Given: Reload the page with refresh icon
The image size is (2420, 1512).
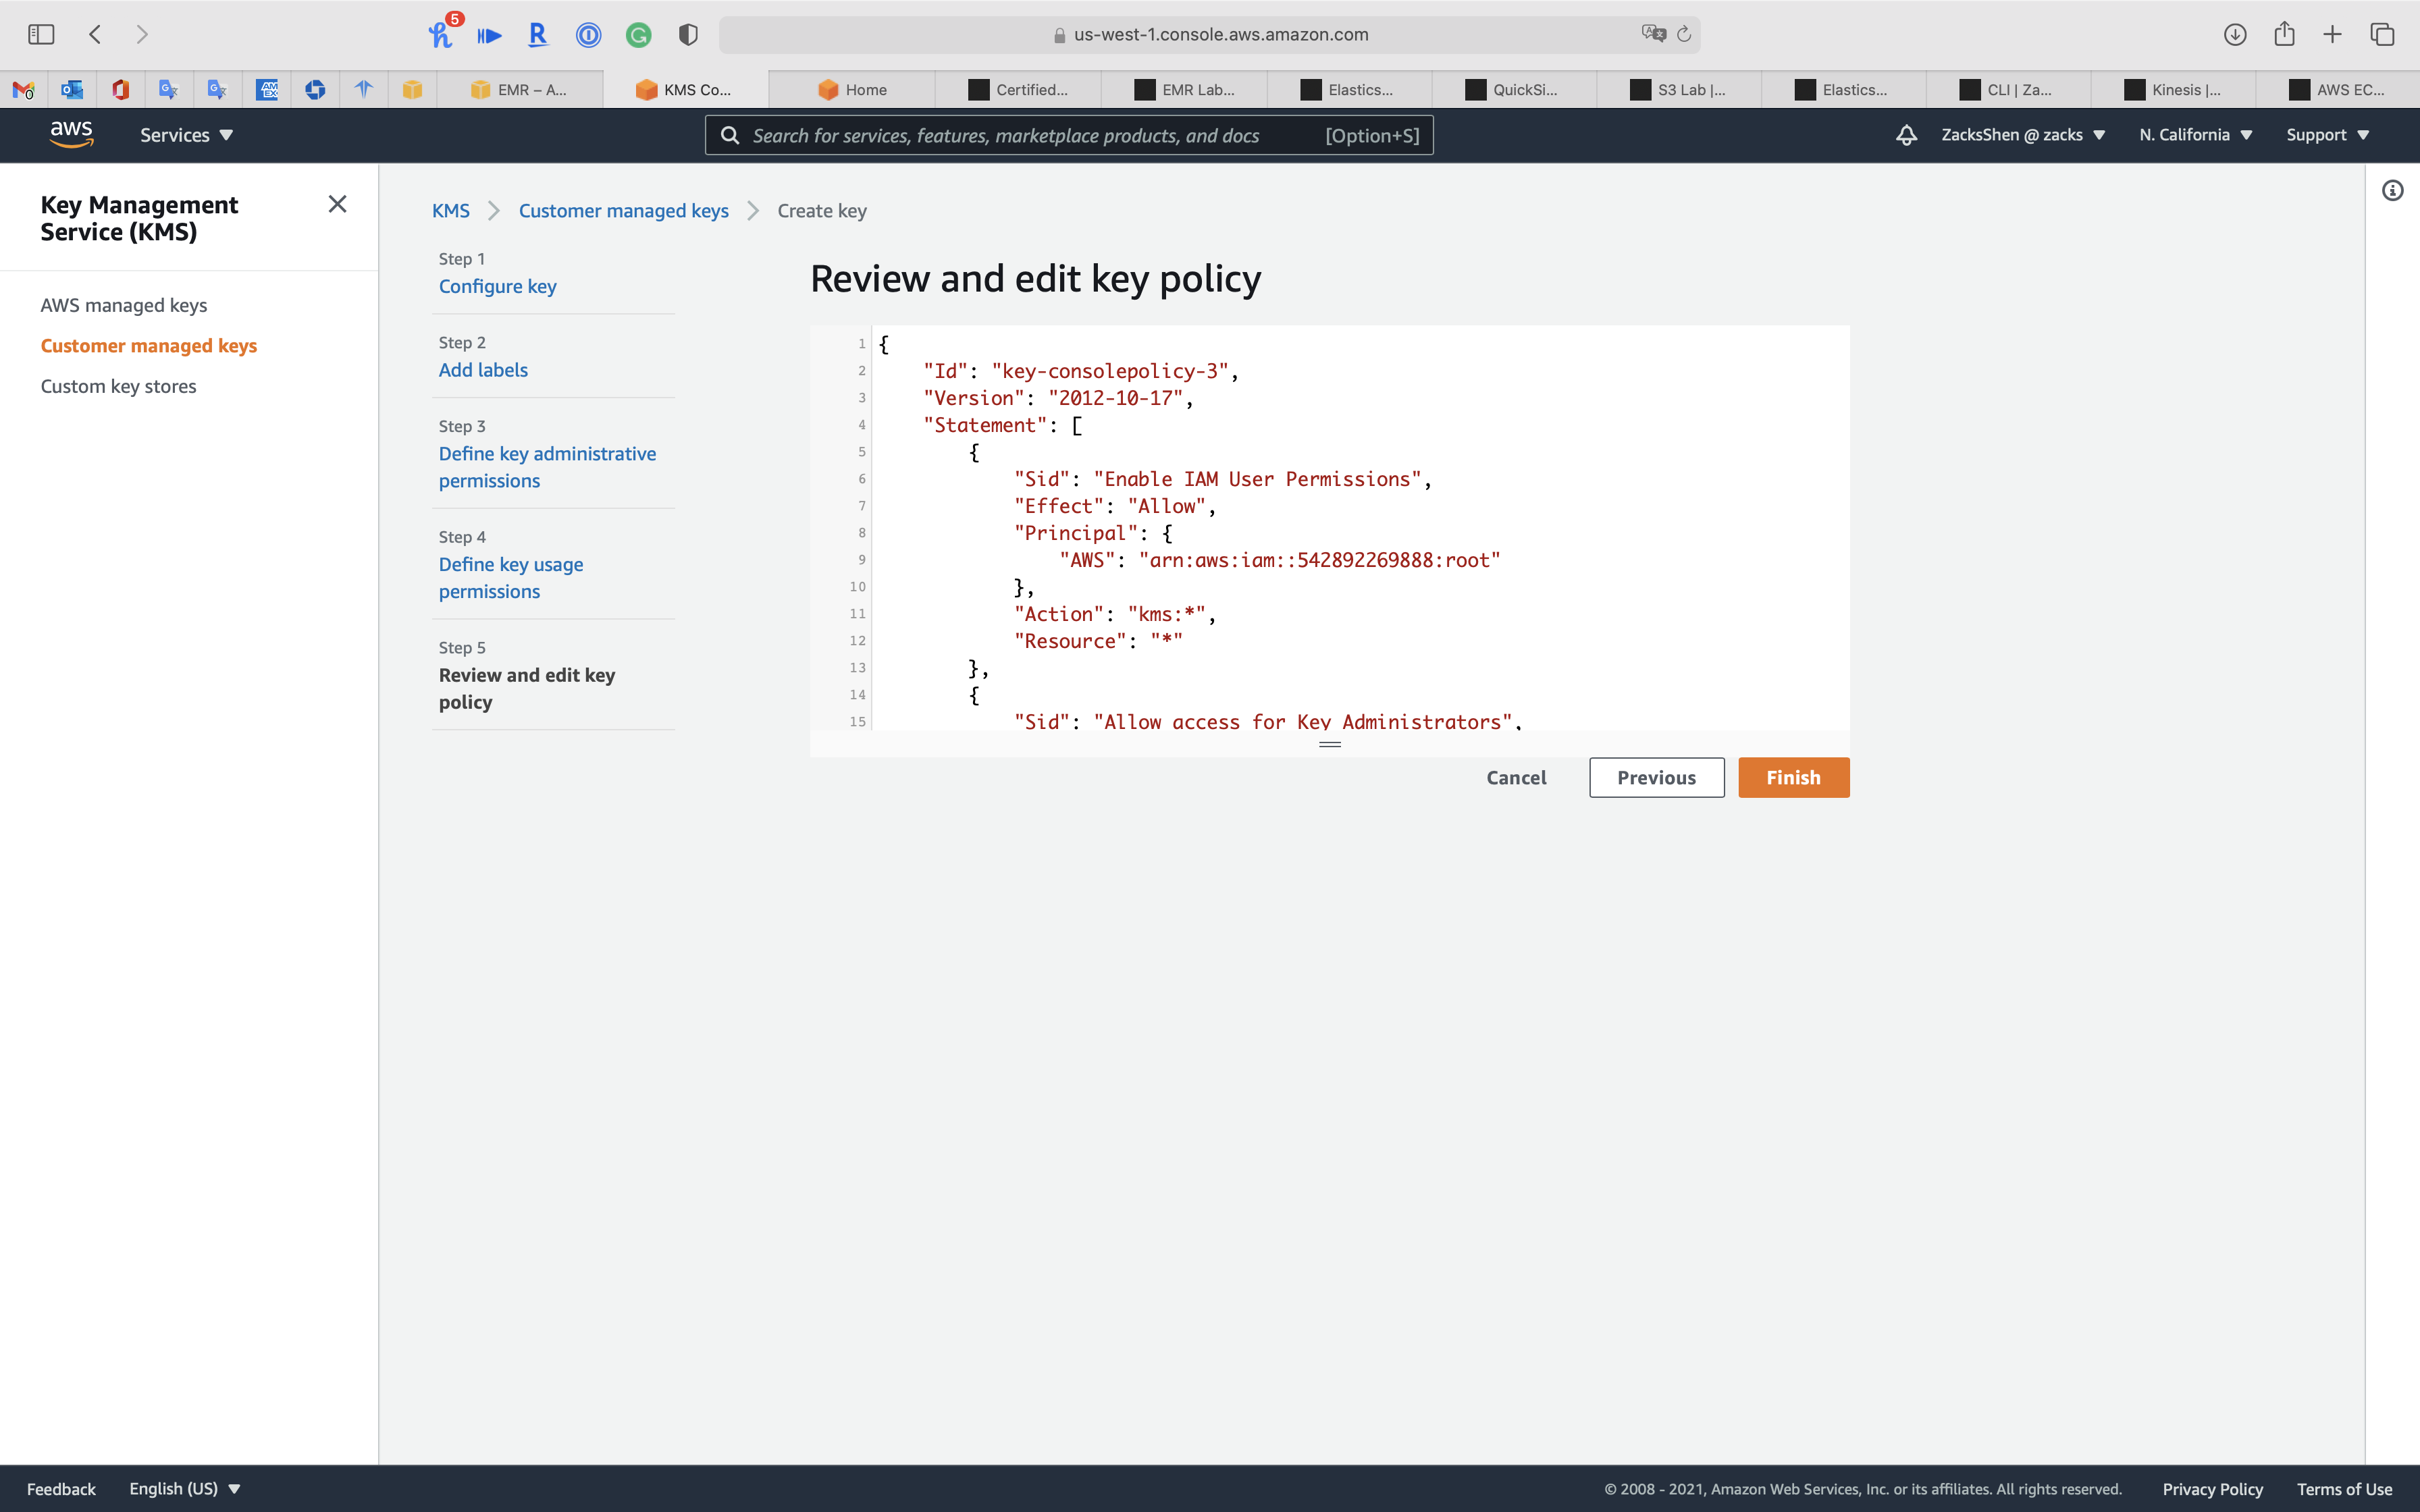Looking at the screenshot, I should point(1684,34).
